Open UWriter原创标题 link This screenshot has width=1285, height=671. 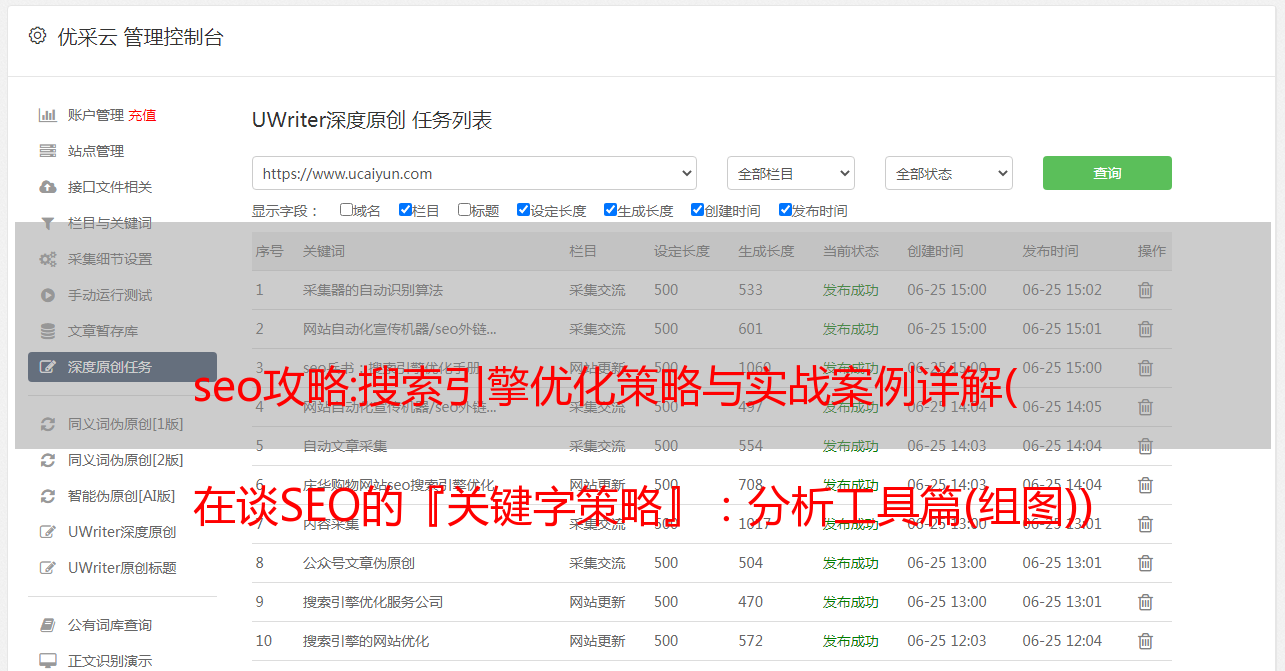(x=122, y=568)
